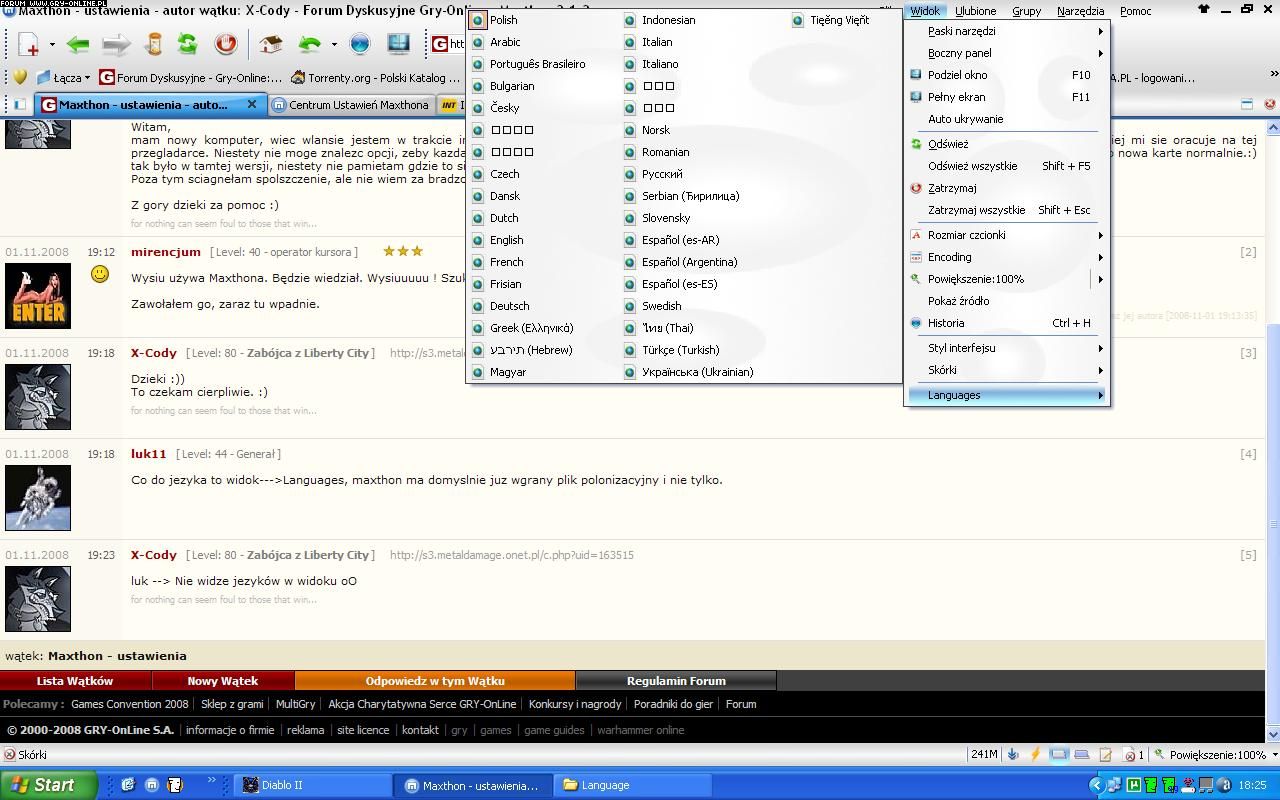This screenshot has height=800, width=1280.
Task: Select Türkçe (Turkish) language option
Action: pos(680,350)
